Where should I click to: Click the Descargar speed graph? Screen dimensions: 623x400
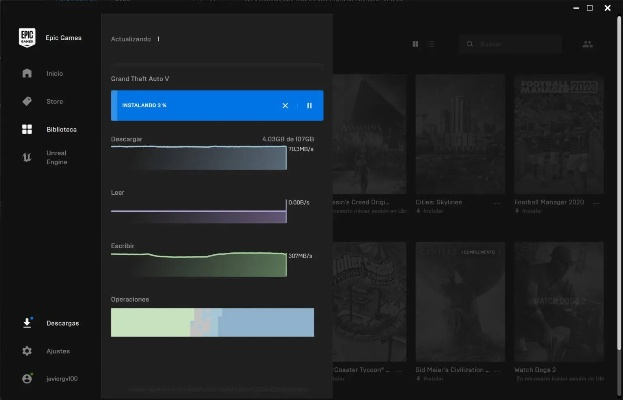pos(199,158)
